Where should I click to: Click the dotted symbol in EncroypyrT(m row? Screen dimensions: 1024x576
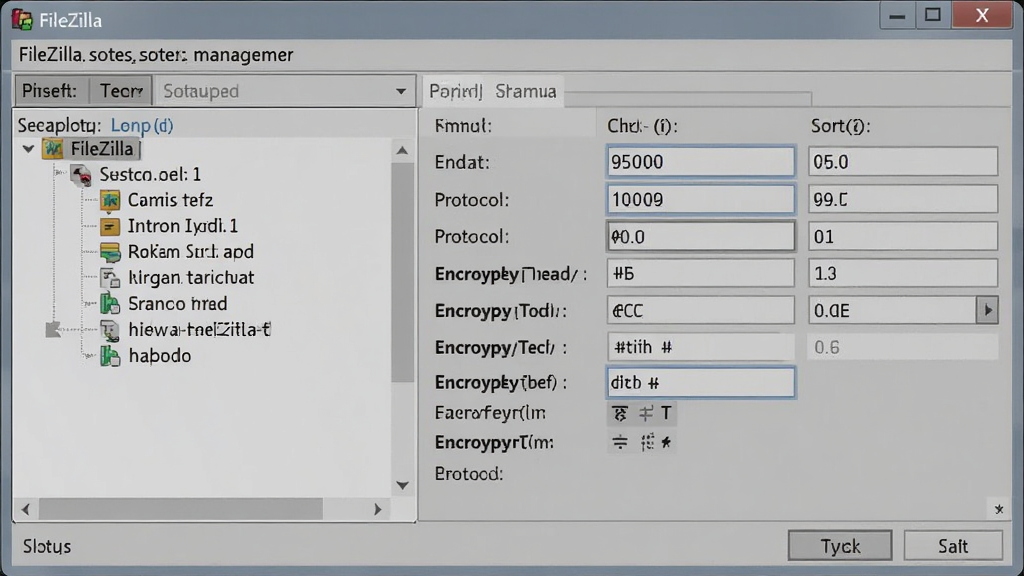click(647, 443)
